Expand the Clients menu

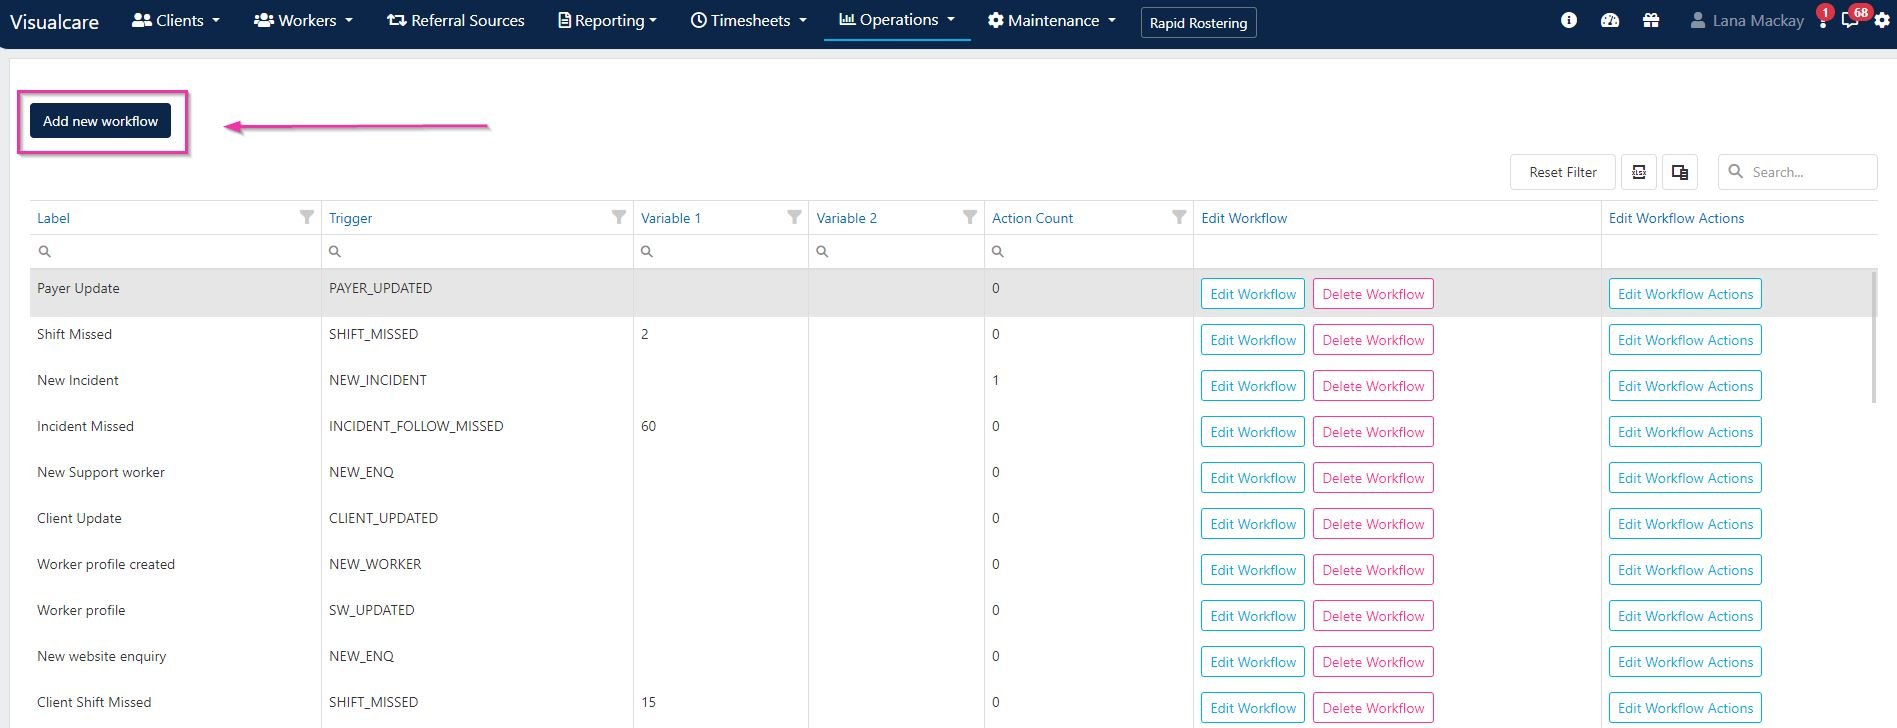(176, 20)
